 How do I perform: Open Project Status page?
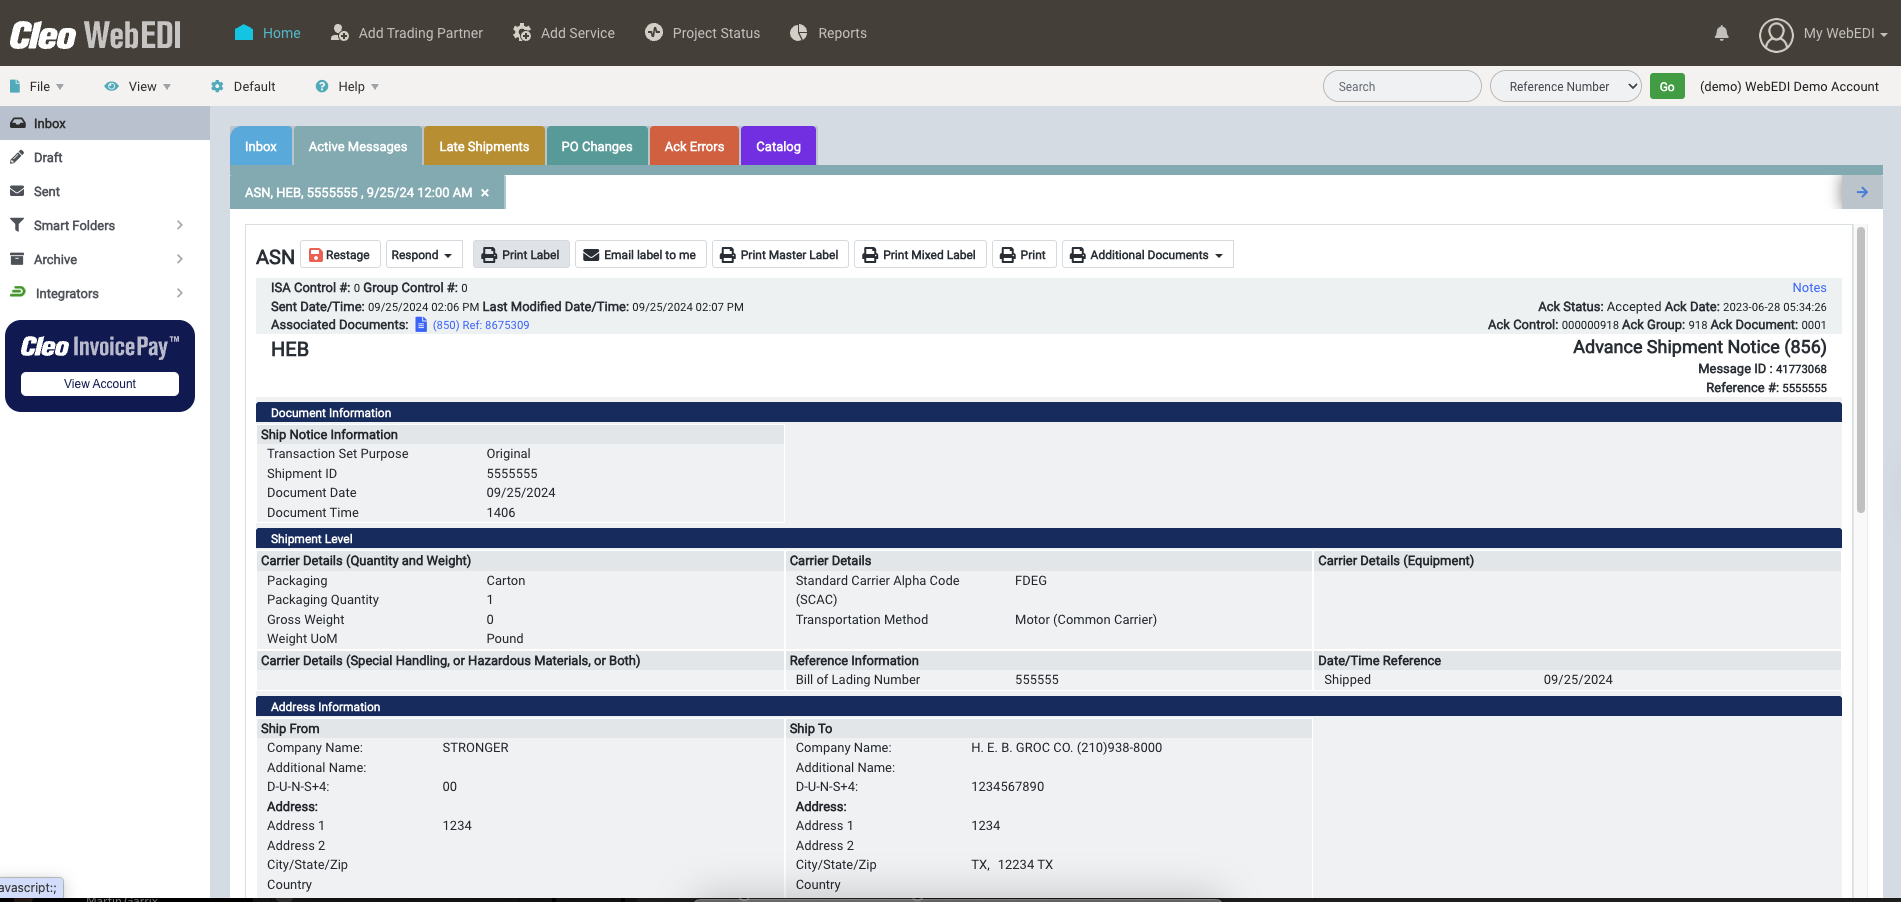pyautogui.click(x=702, y=33)
